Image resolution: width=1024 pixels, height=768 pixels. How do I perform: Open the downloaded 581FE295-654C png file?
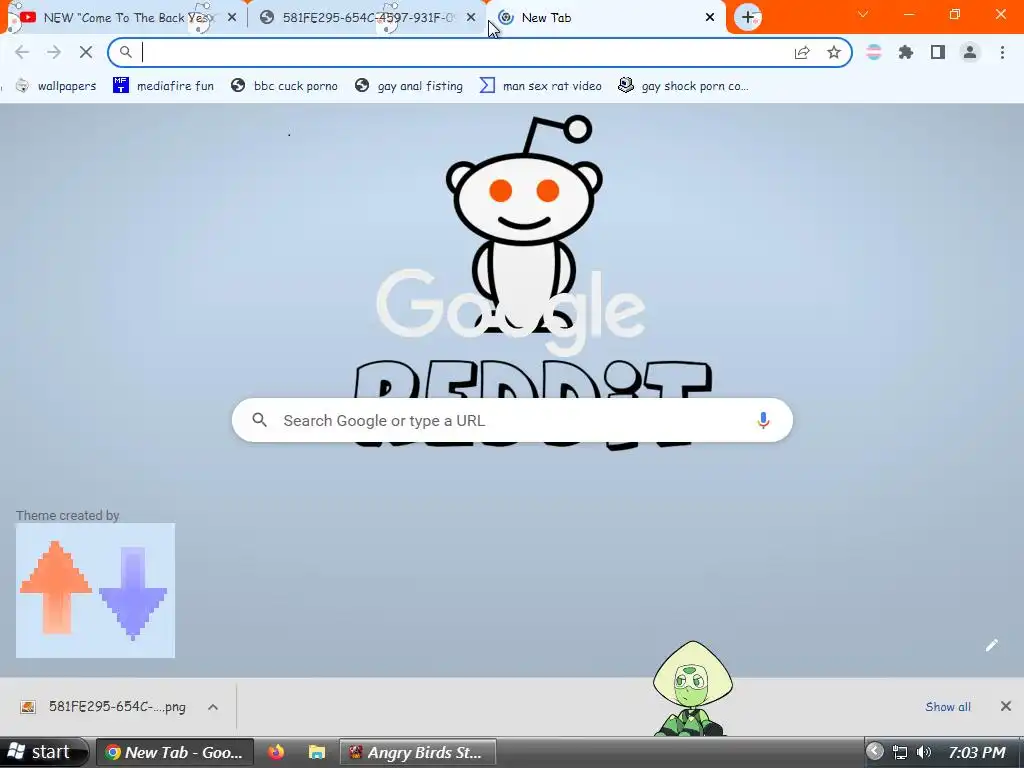[x=104, y=707]
